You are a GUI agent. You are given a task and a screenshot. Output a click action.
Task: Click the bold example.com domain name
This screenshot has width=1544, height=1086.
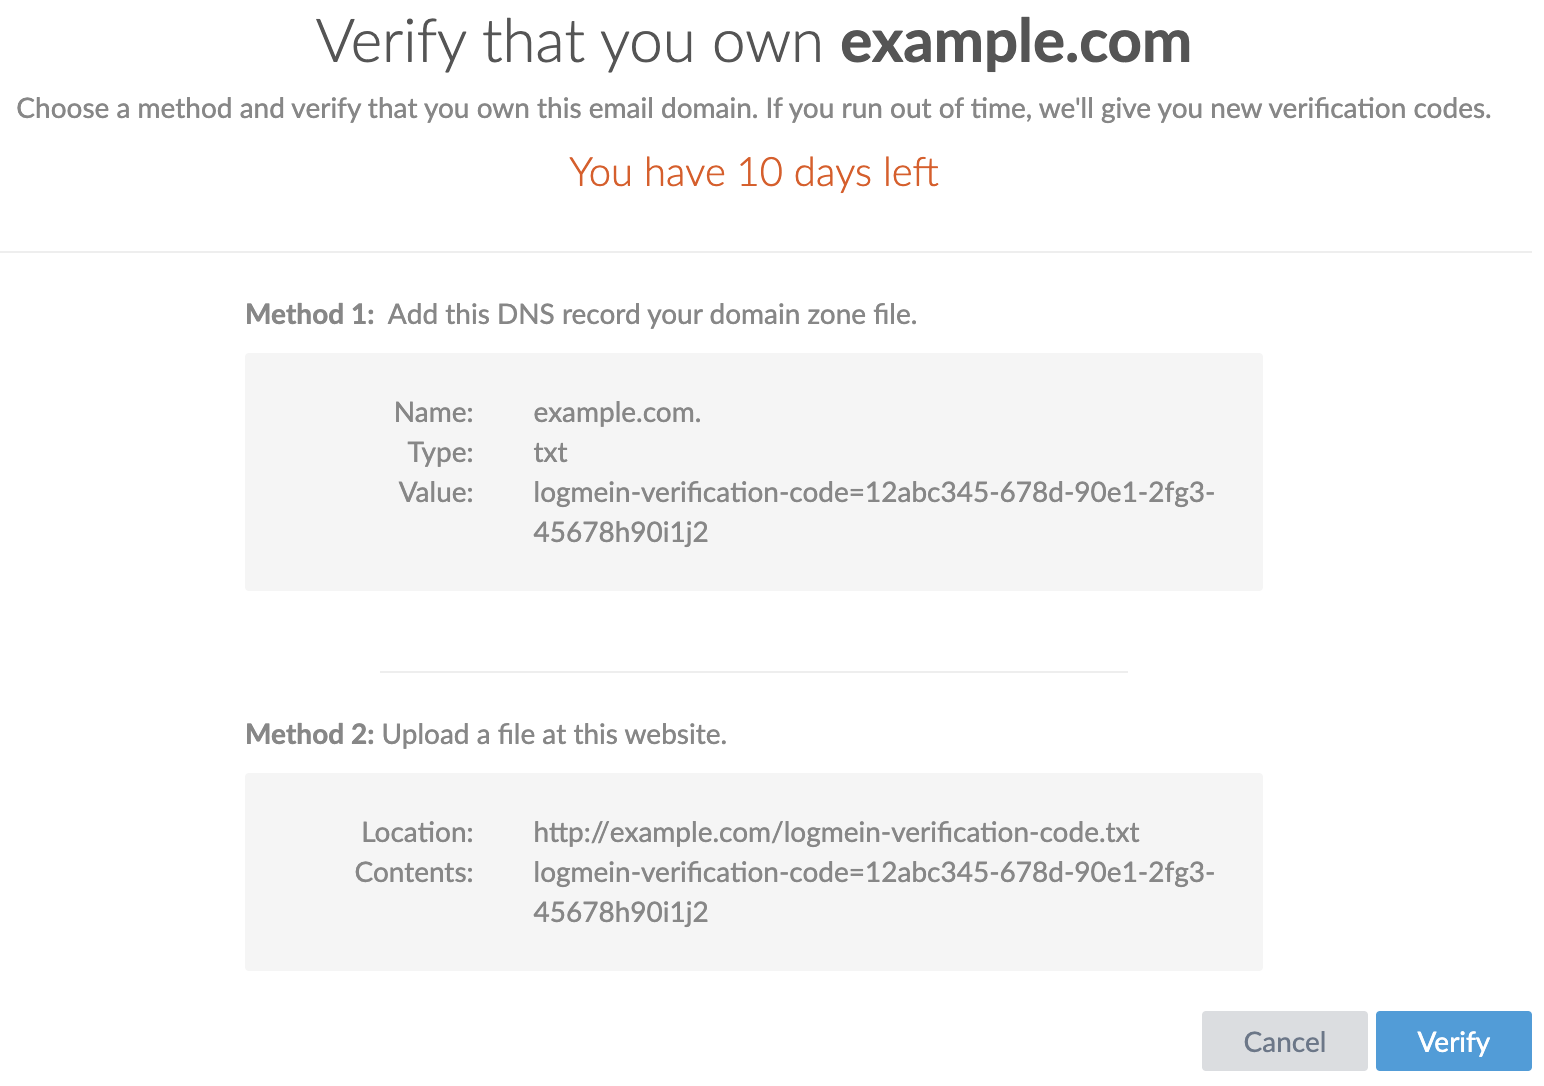click(x=1017, y=42)
